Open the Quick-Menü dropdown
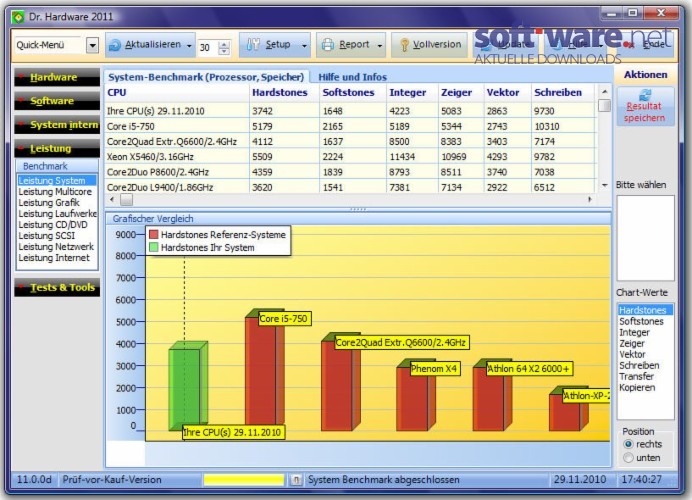 (x=92, y=45)
